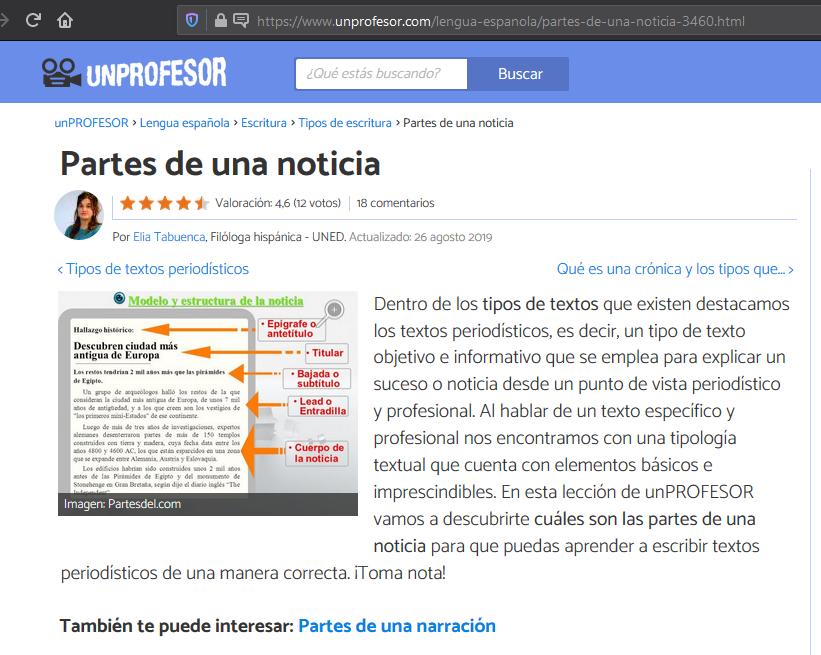Image resolution: width=821 pixels, height=655 pixels.
Task: Open the tracking protection shield icon
Action: pyautogui.click(x=192, y=20)
